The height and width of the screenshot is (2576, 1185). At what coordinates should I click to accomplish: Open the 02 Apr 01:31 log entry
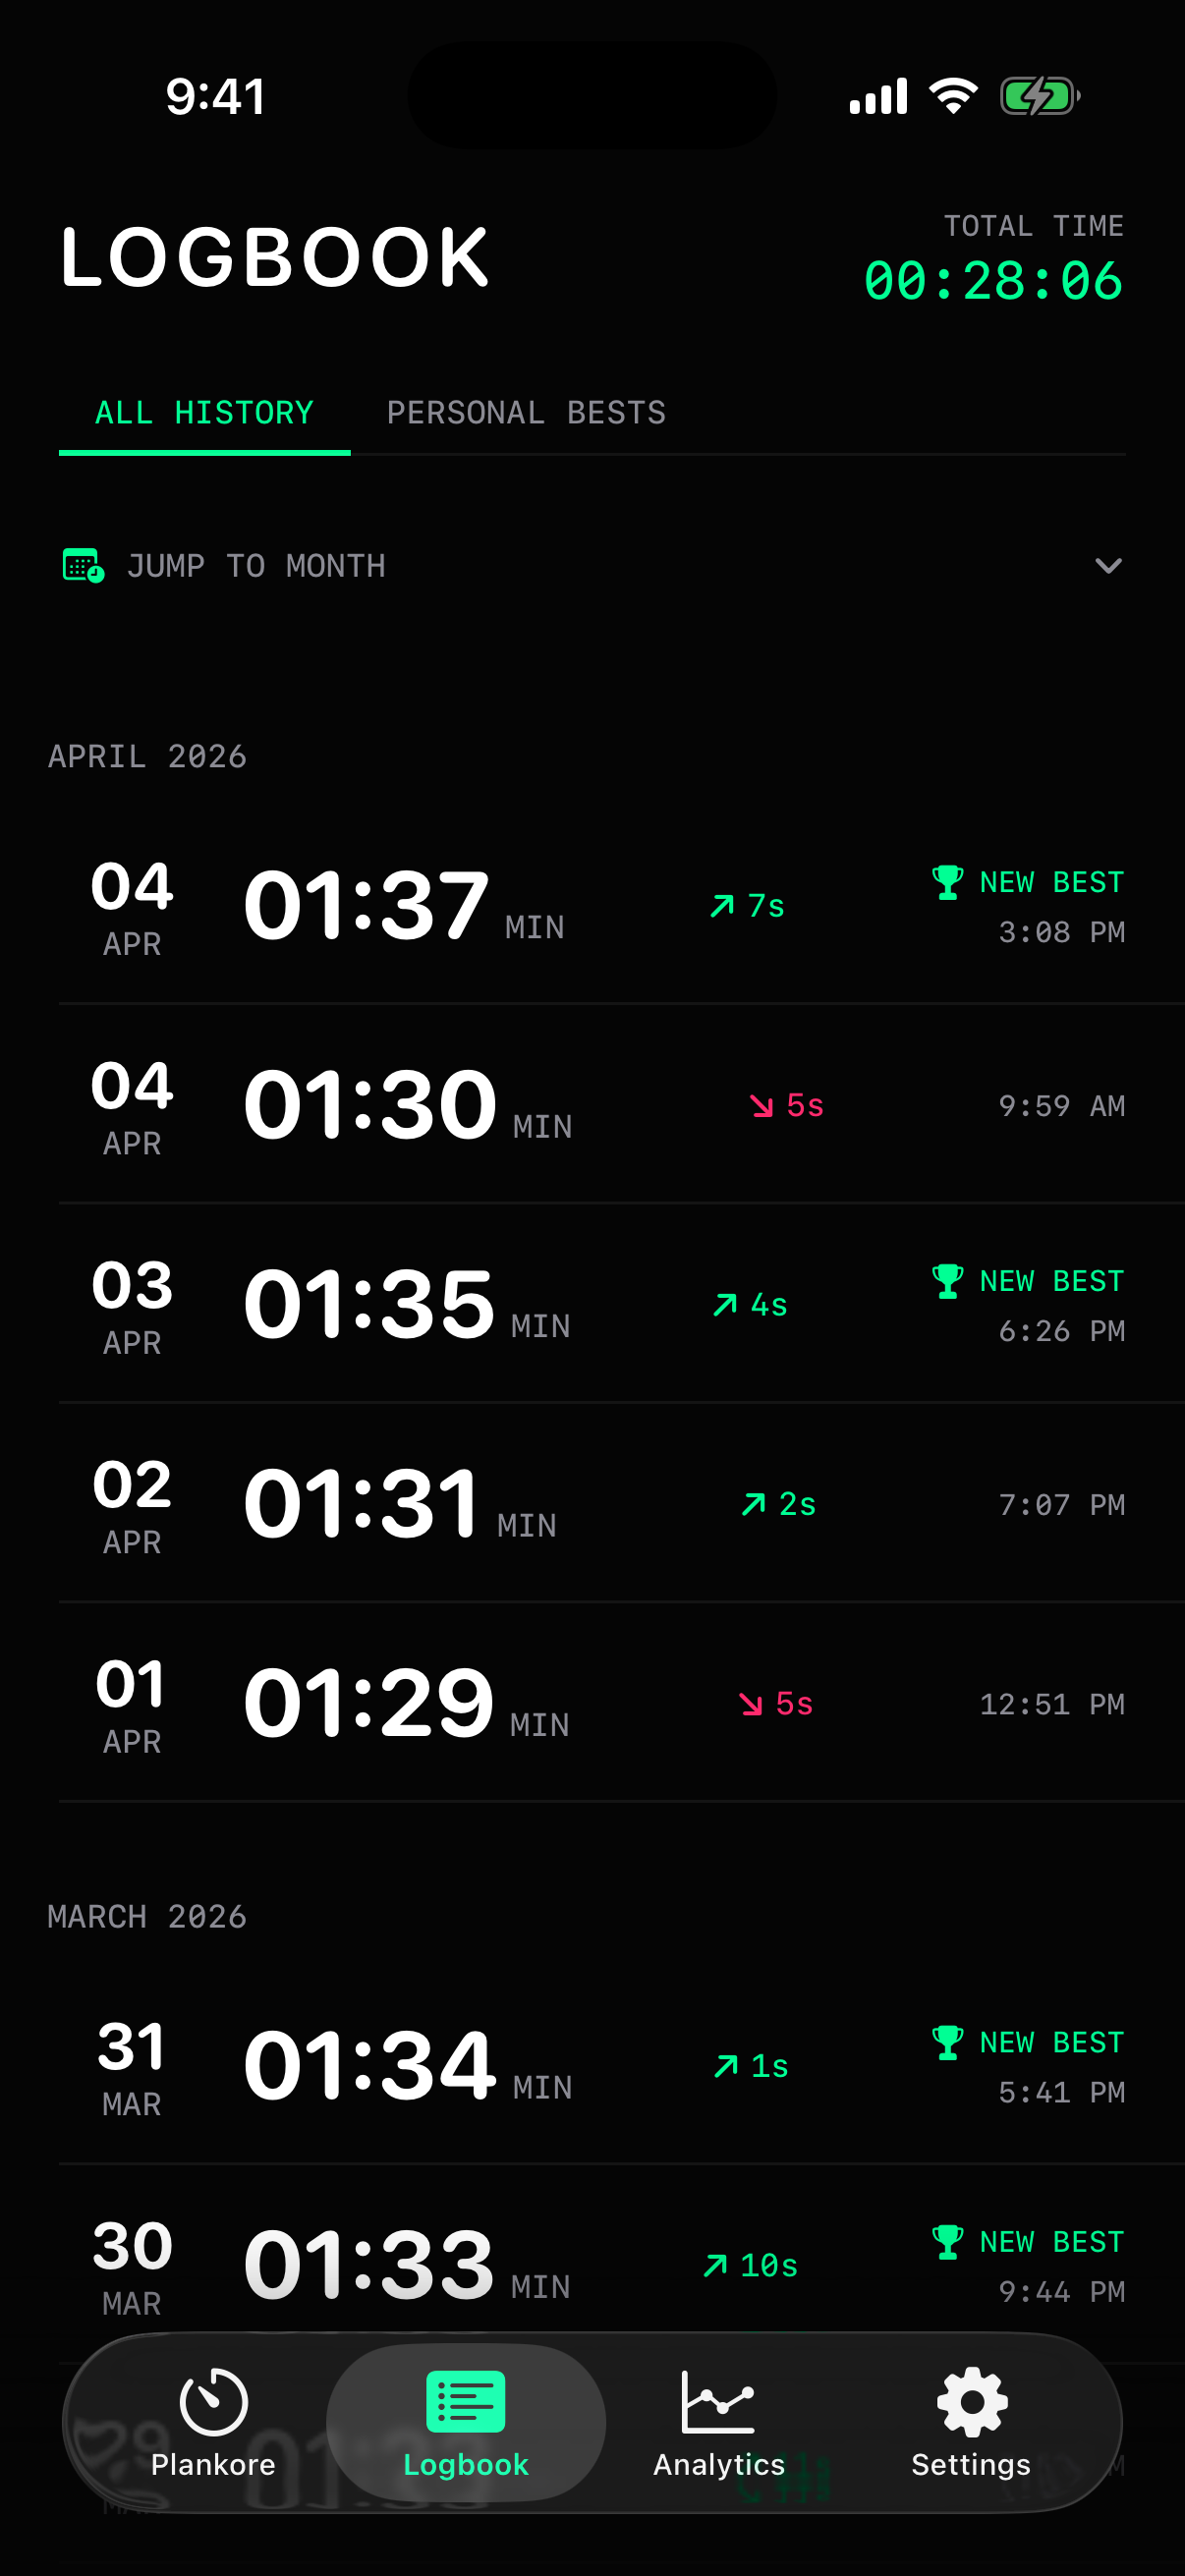(400, 1504)
